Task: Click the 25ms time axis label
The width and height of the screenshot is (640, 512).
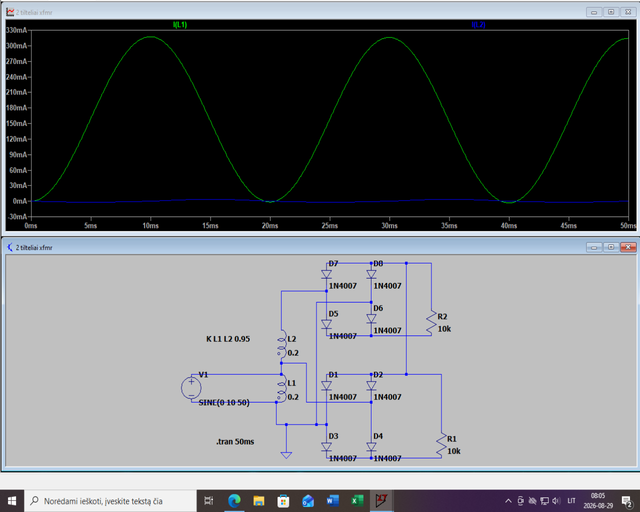Action: (329, 225)
